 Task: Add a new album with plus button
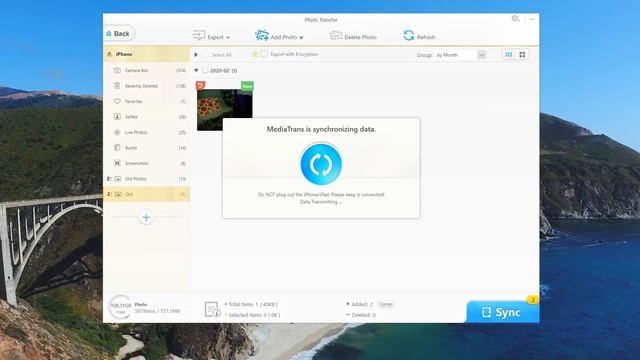146,217
